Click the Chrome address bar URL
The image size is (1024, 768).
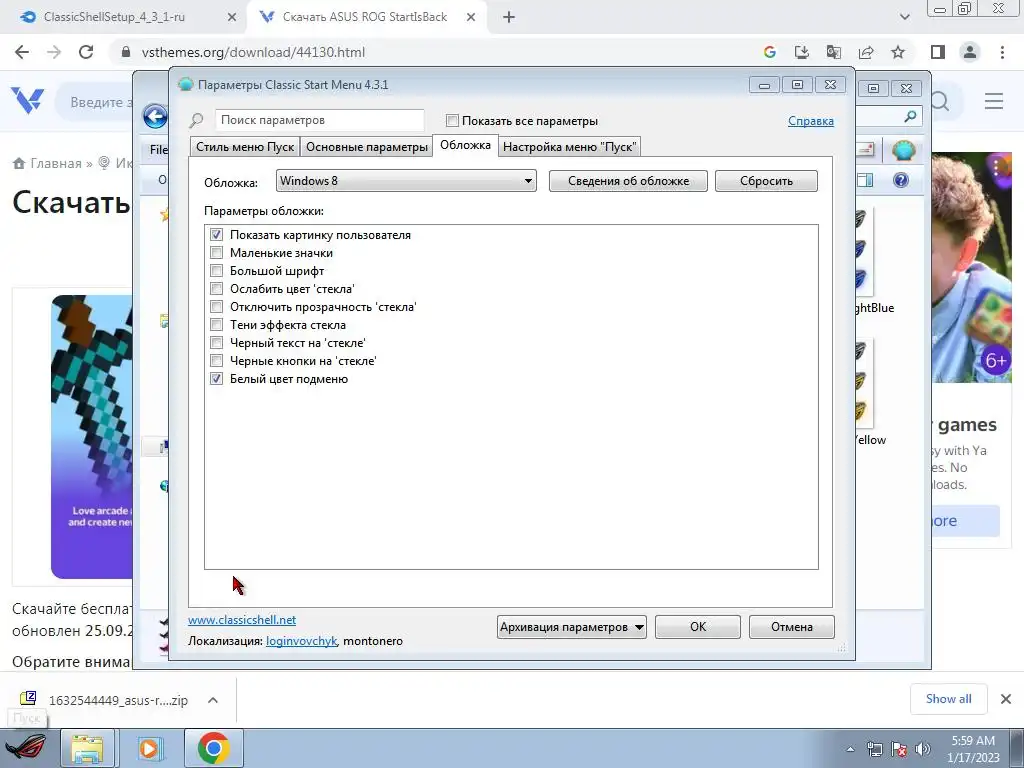(253, 52)
